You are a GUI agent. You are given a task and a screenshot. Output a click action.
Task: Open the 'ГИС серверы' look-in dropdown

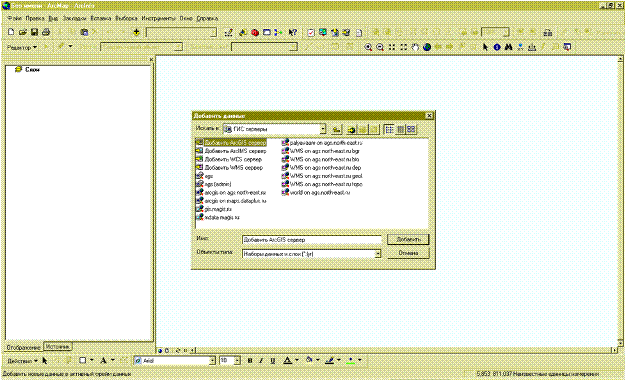pos(323,129)
